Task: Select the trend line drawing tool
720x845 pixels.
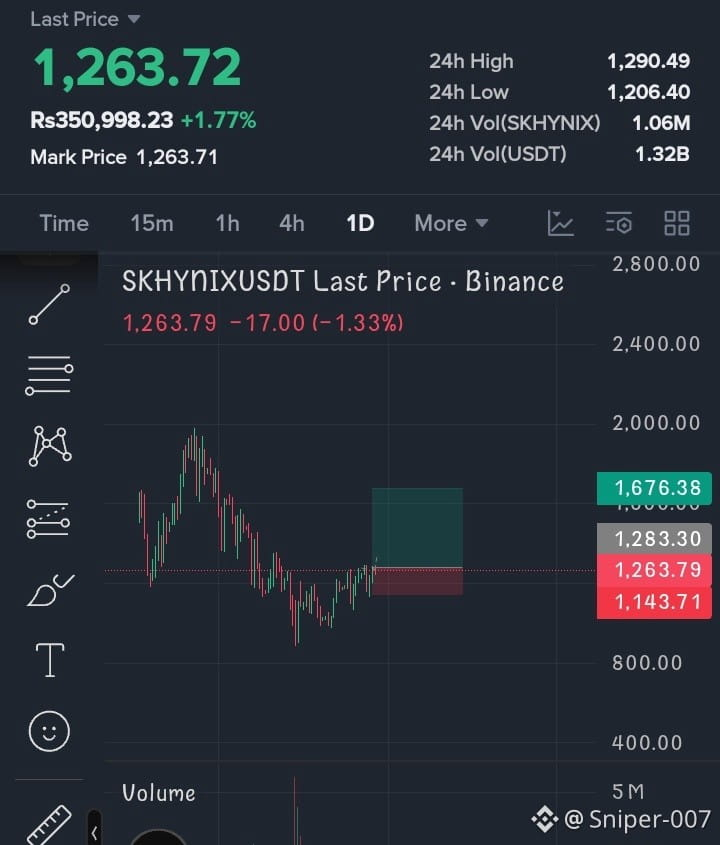Action: 49,304
